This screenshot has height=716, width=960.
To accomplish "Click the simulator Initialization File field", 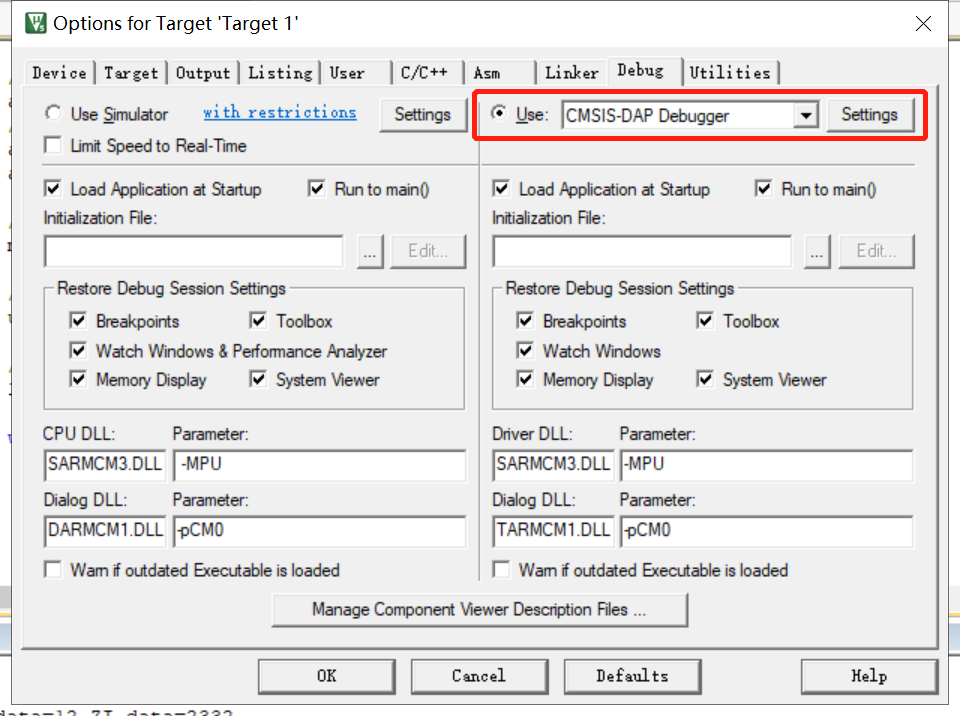I will (x=194, y=252).
